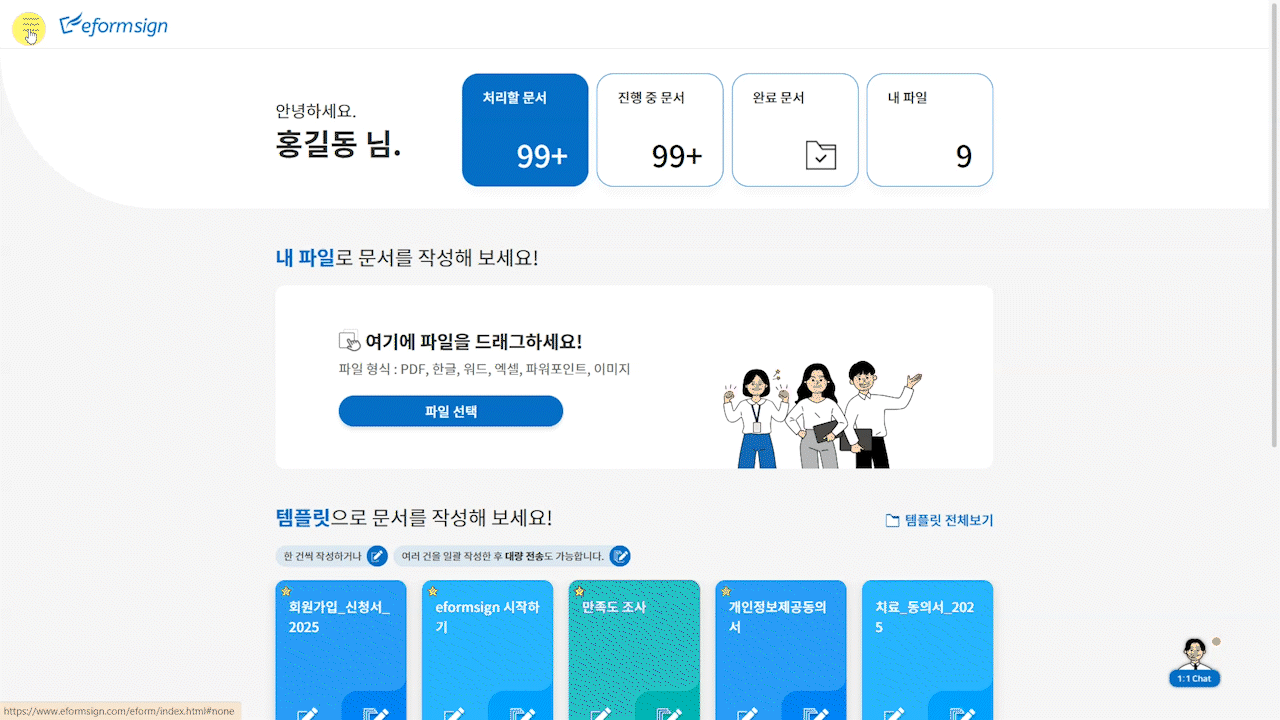Open the hamburger menu icon

pyautogui.click(x=29, y=27)
